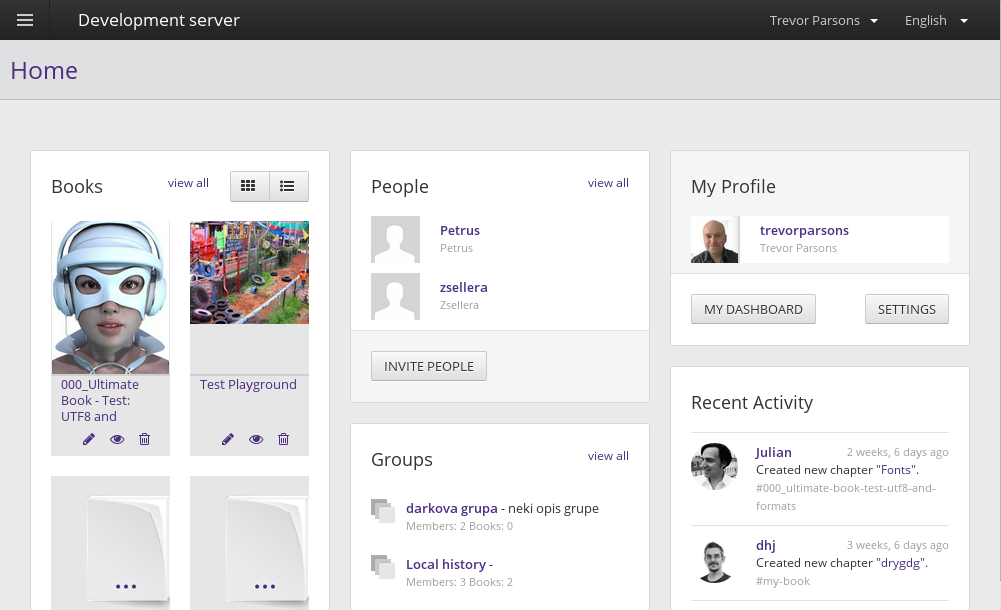View all groups
This screenshot has width=1001, height=610.
pos(608,456)
